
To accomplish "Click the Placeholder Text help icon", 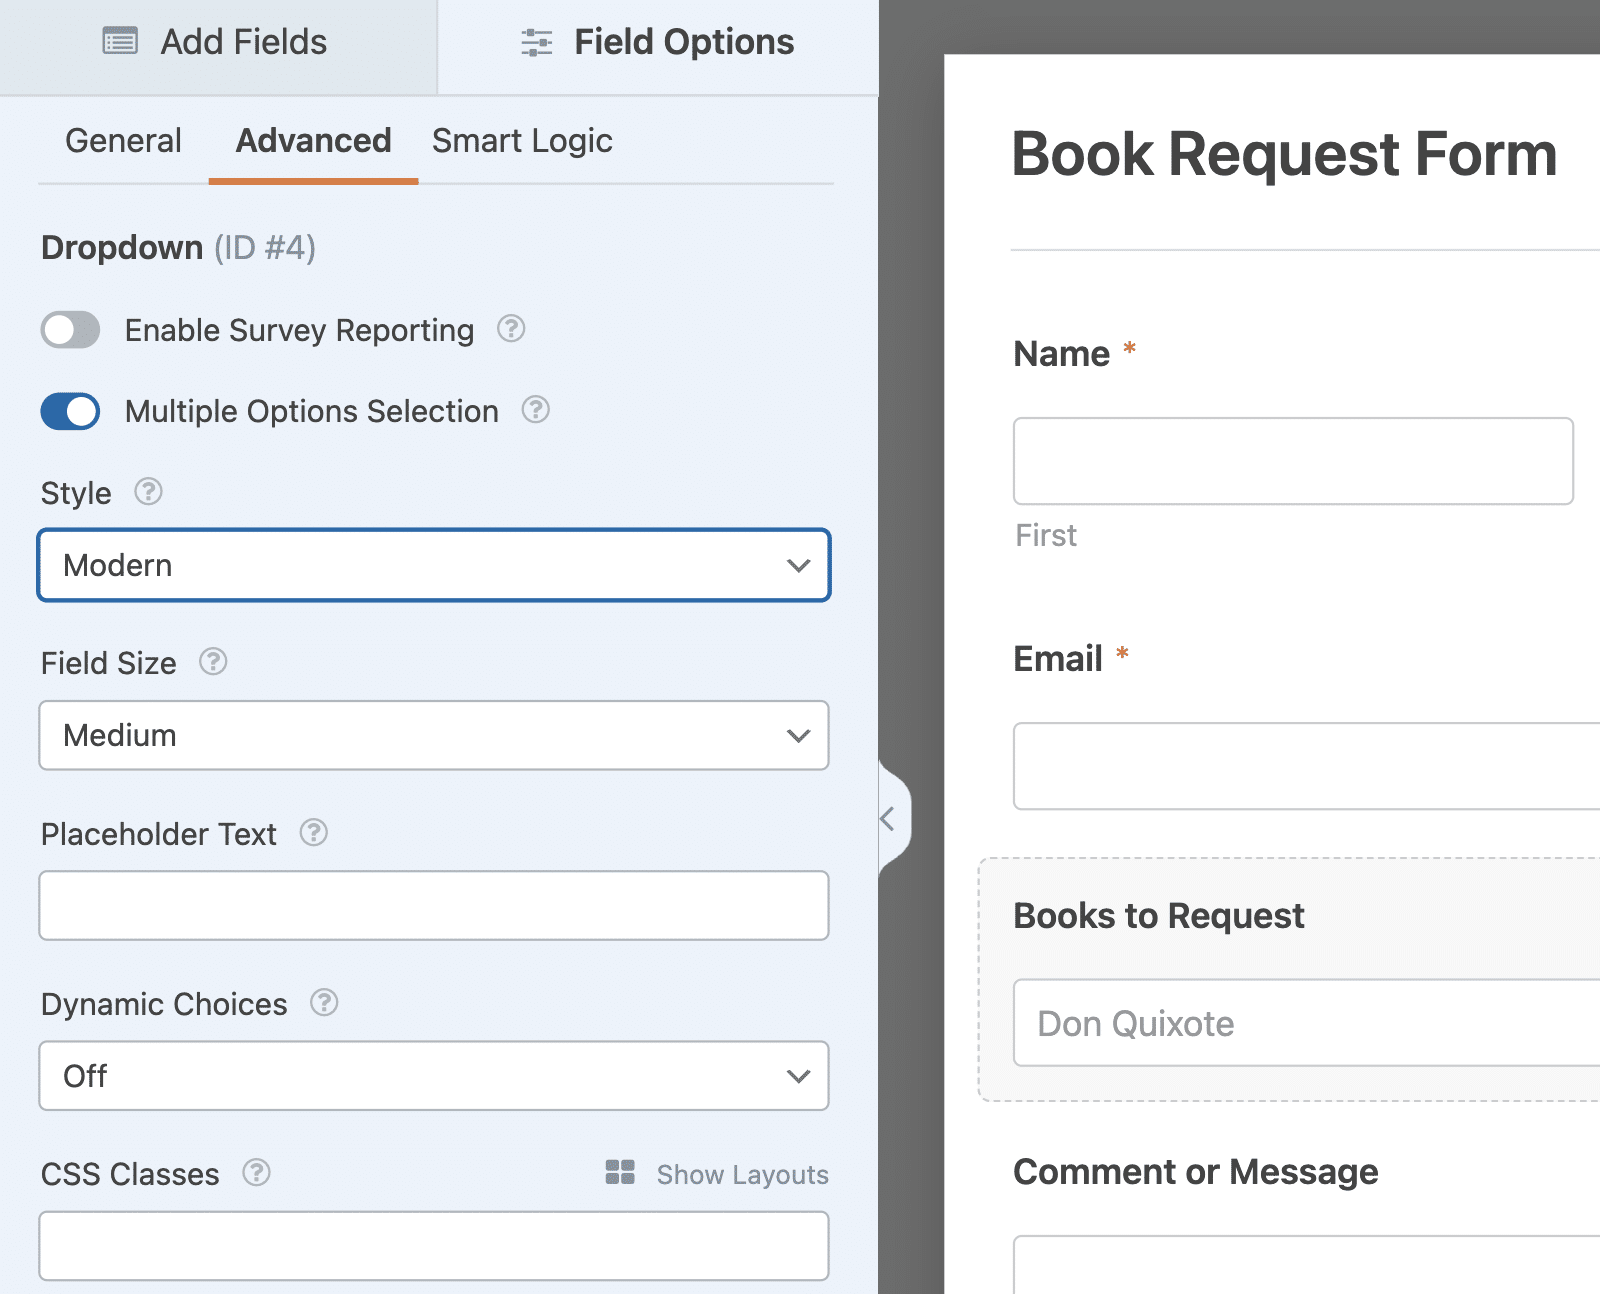I will 313,833.
